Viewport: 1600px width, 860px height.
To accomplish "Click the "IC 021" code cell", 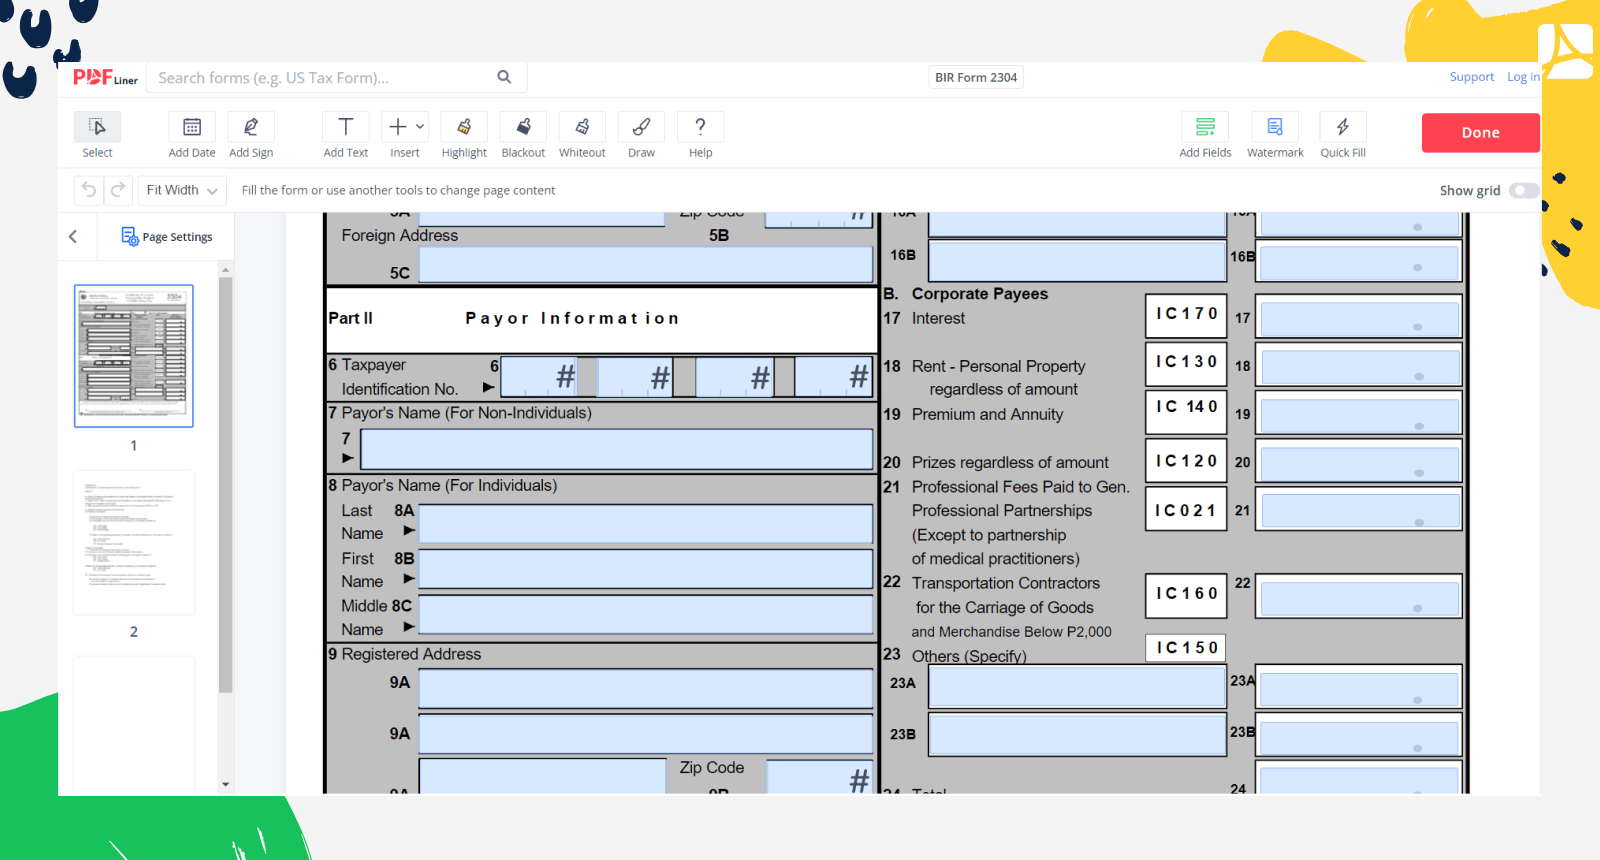I will point(1186,510).
